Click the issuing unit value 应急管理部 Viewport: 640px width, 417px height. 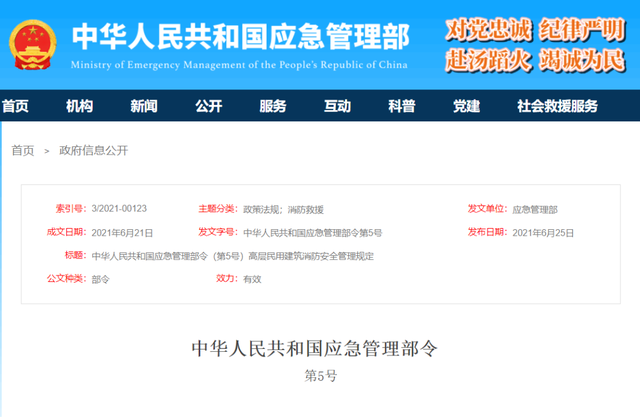click(535, 209)
